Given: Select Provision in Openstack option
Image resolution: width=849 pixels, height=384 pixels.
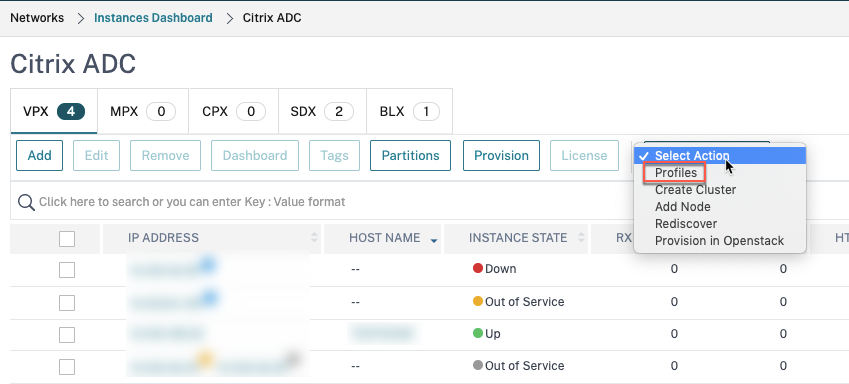Looking at the screenshot, I should 719,240.
